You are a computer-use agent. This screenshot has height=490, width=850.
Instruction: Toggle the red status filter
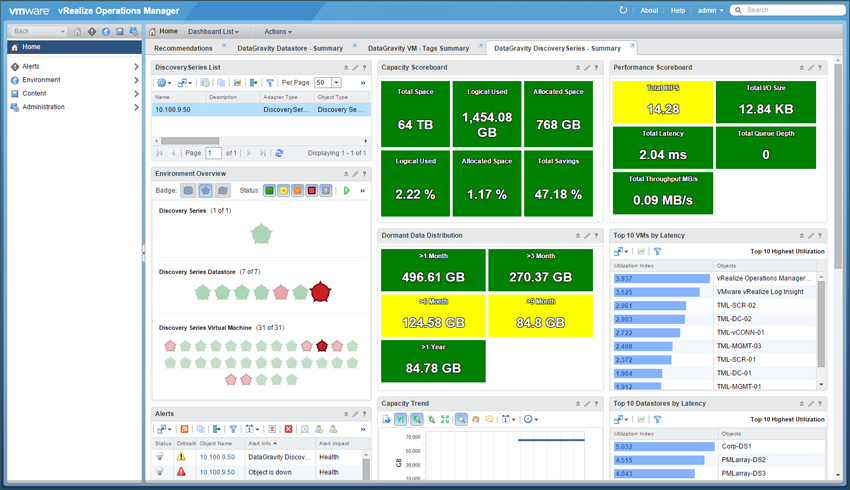[x=312, y=190]
